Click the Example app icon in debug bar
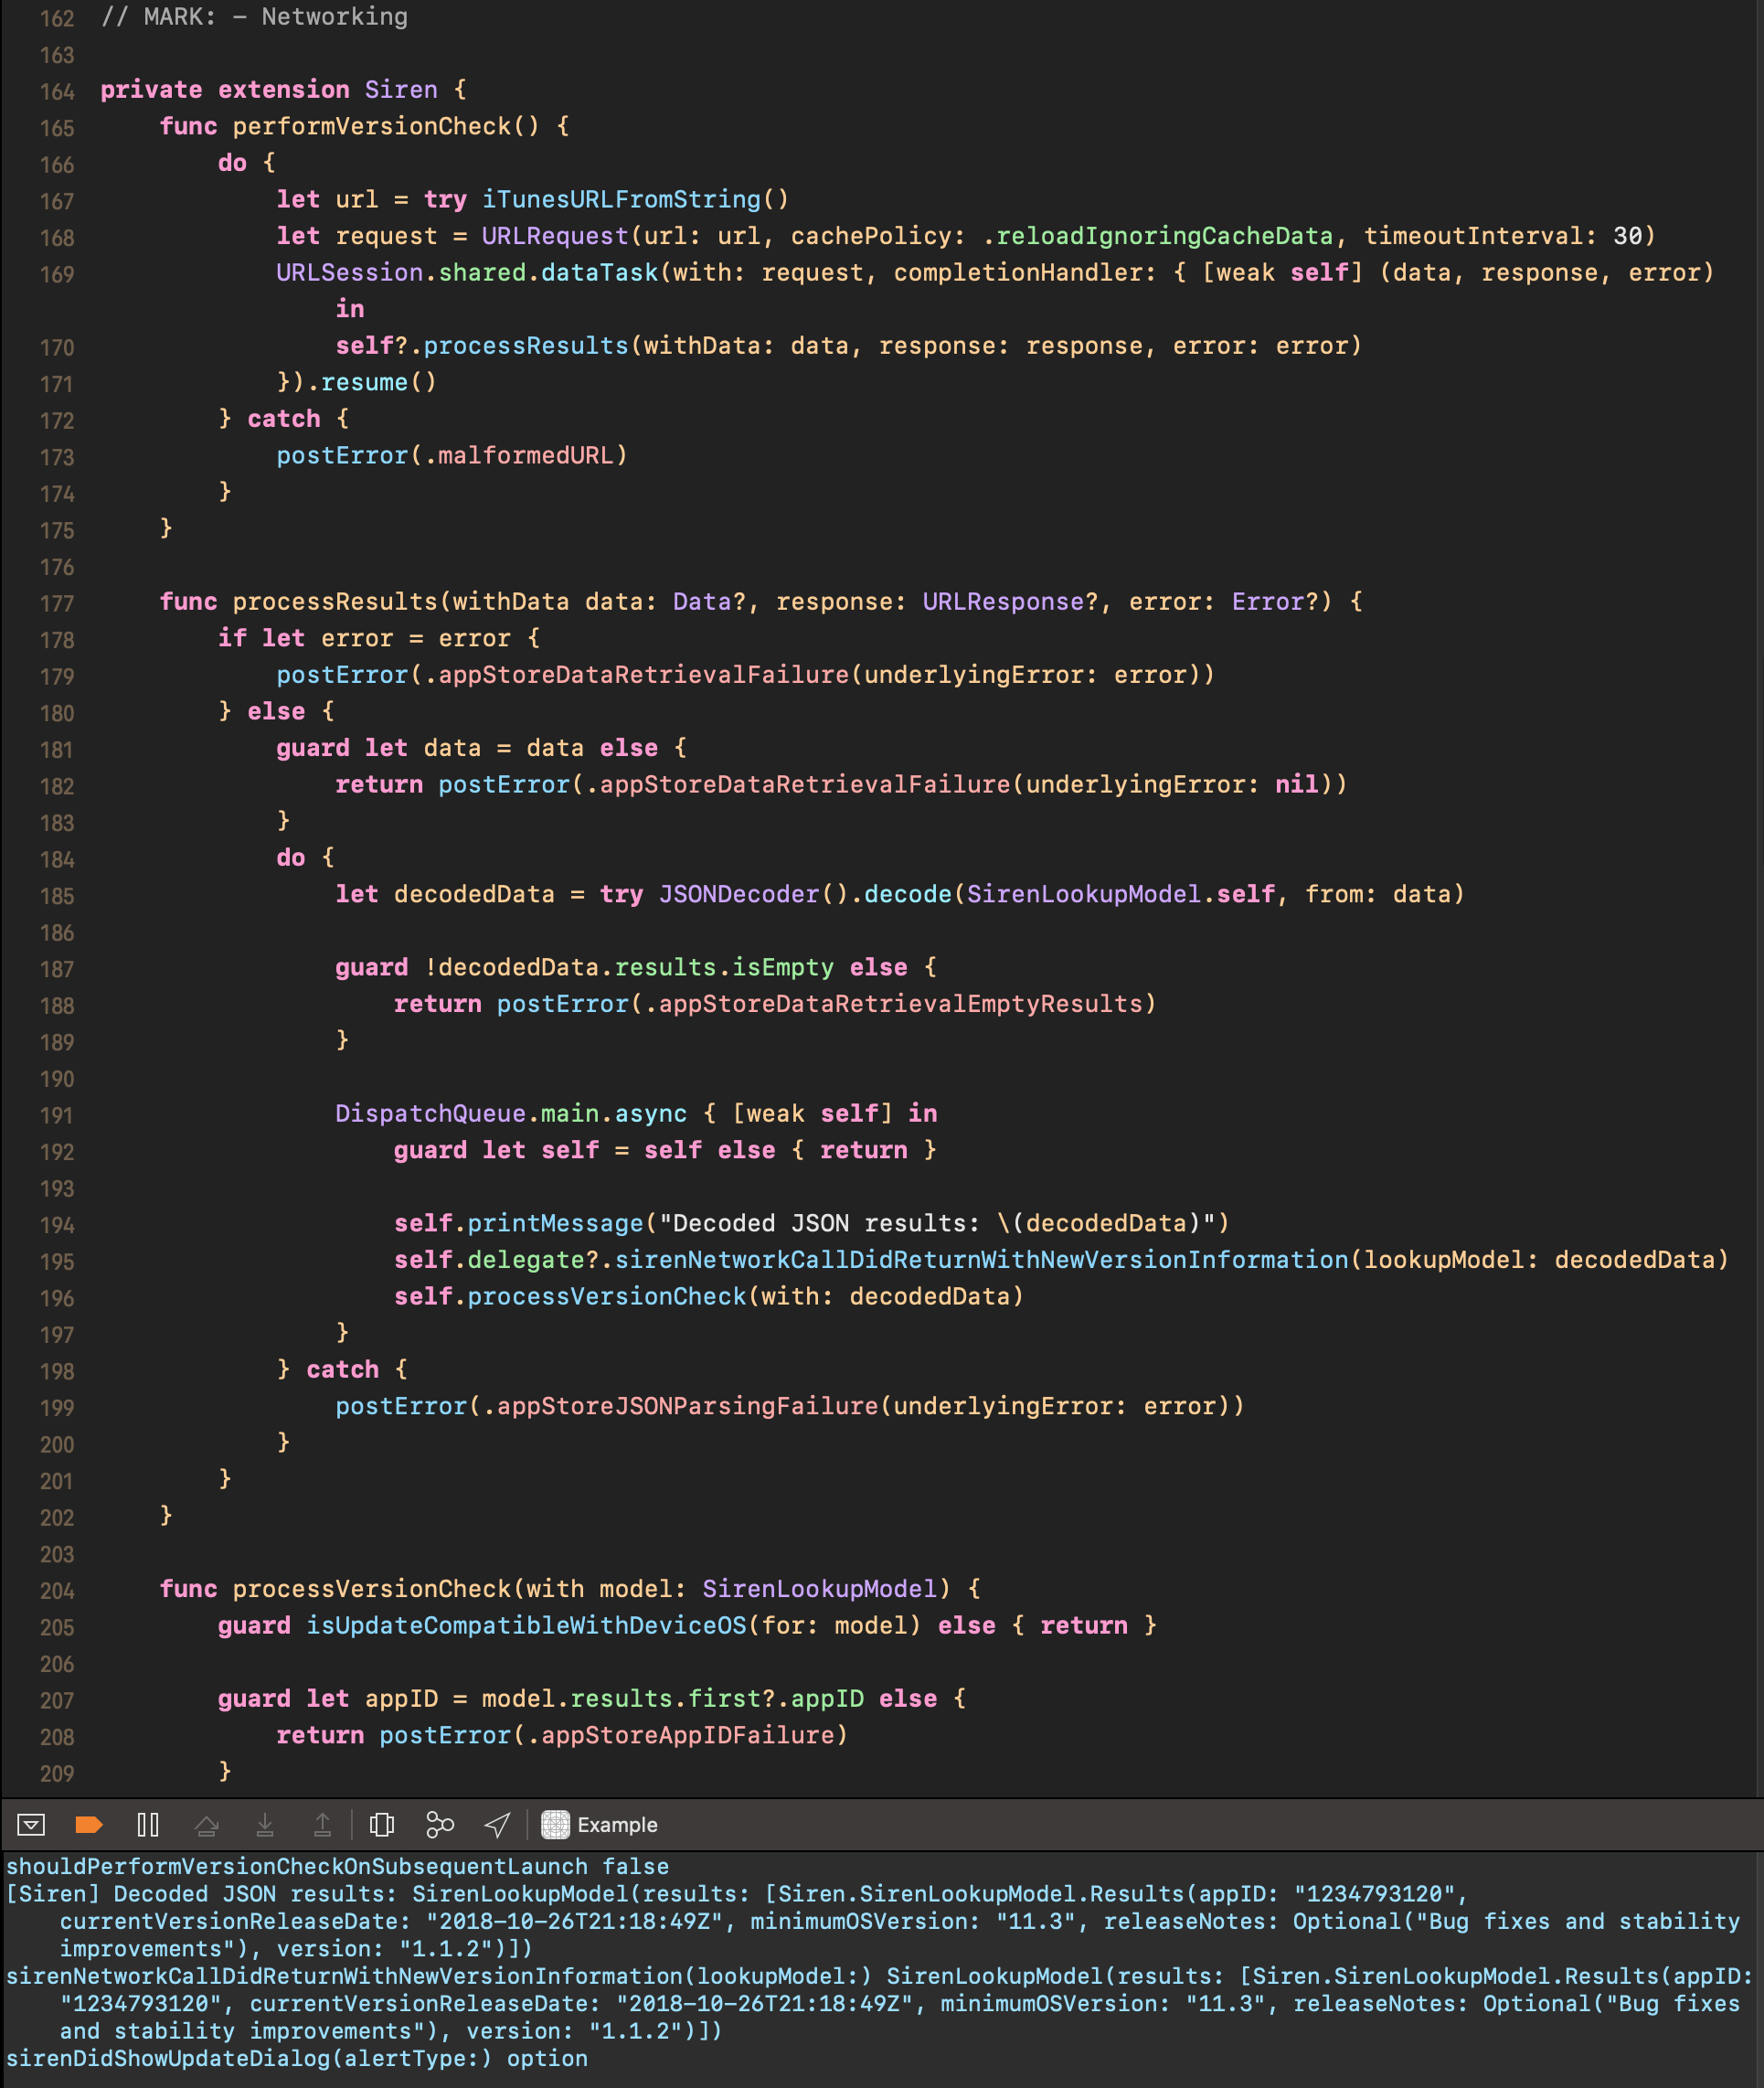The height and width of the screenshot is (2088, 1764). point(555,1825)
